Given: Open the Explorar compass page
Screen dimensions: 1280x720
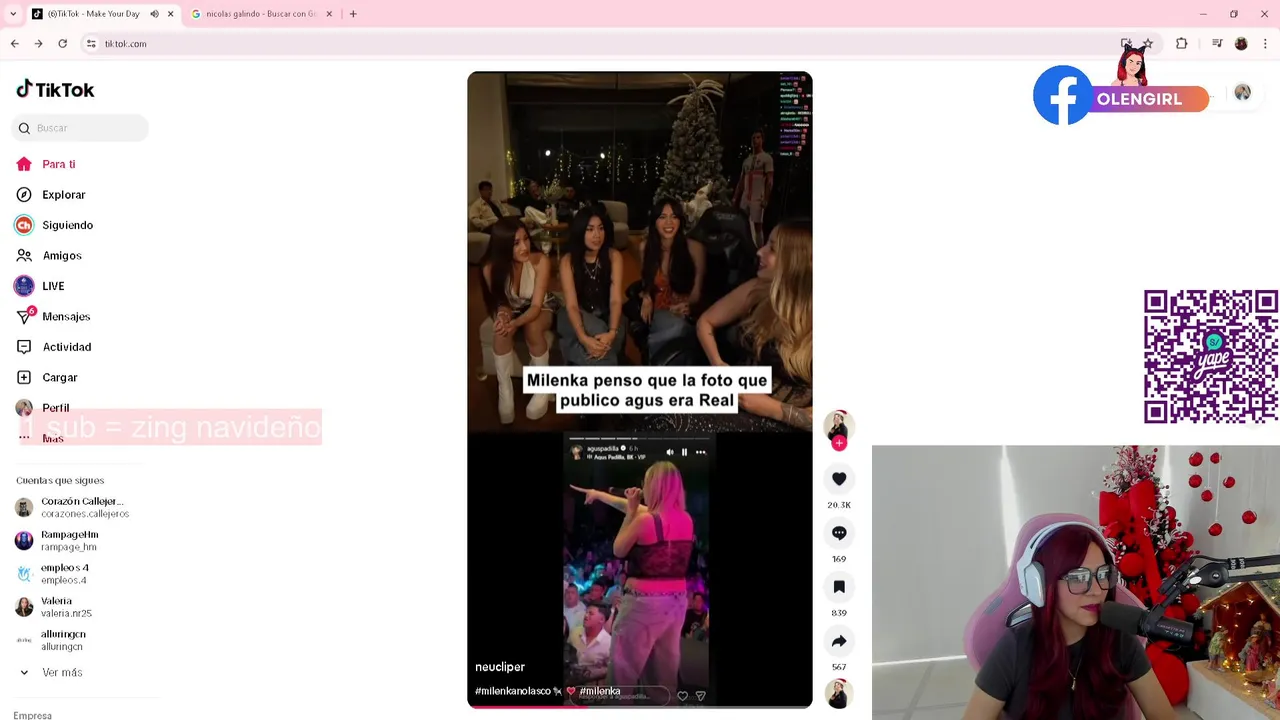Looking at the screenshot, I should click(51, 195).
